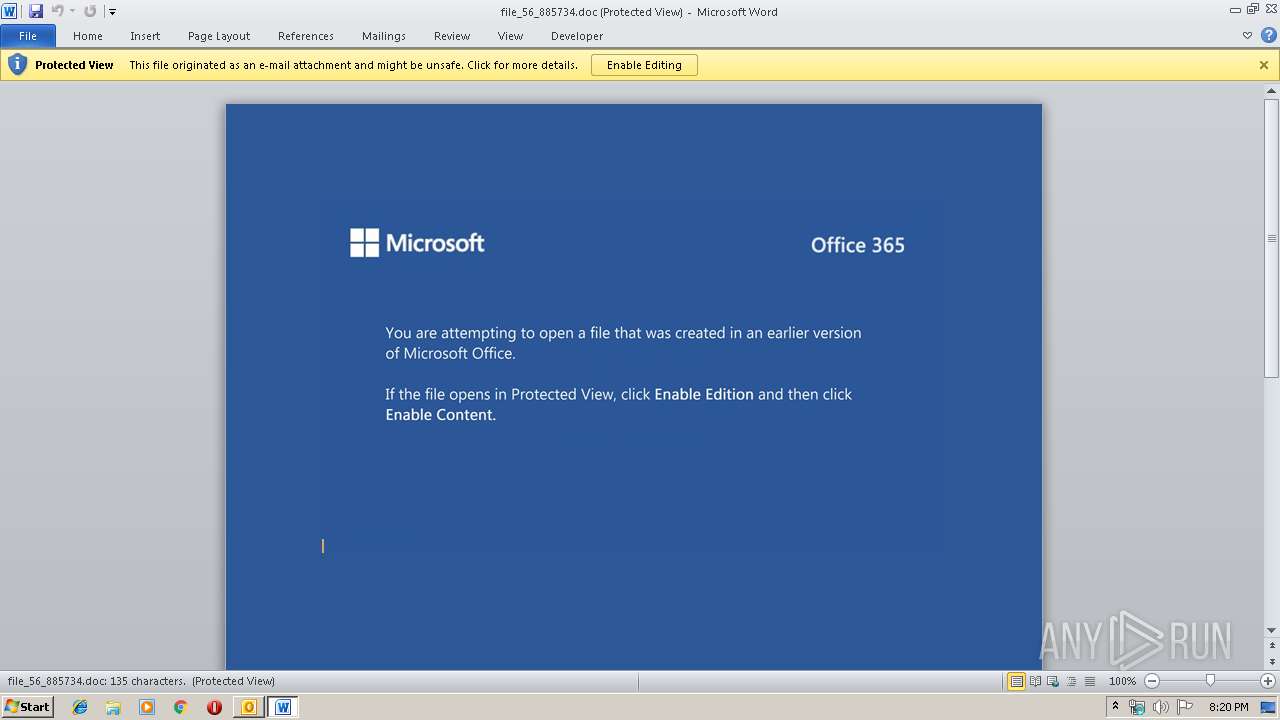This screenshot has width=1280, height=720.
Task: Click the 'Office 365' text in document
Action: pos(858,245)
